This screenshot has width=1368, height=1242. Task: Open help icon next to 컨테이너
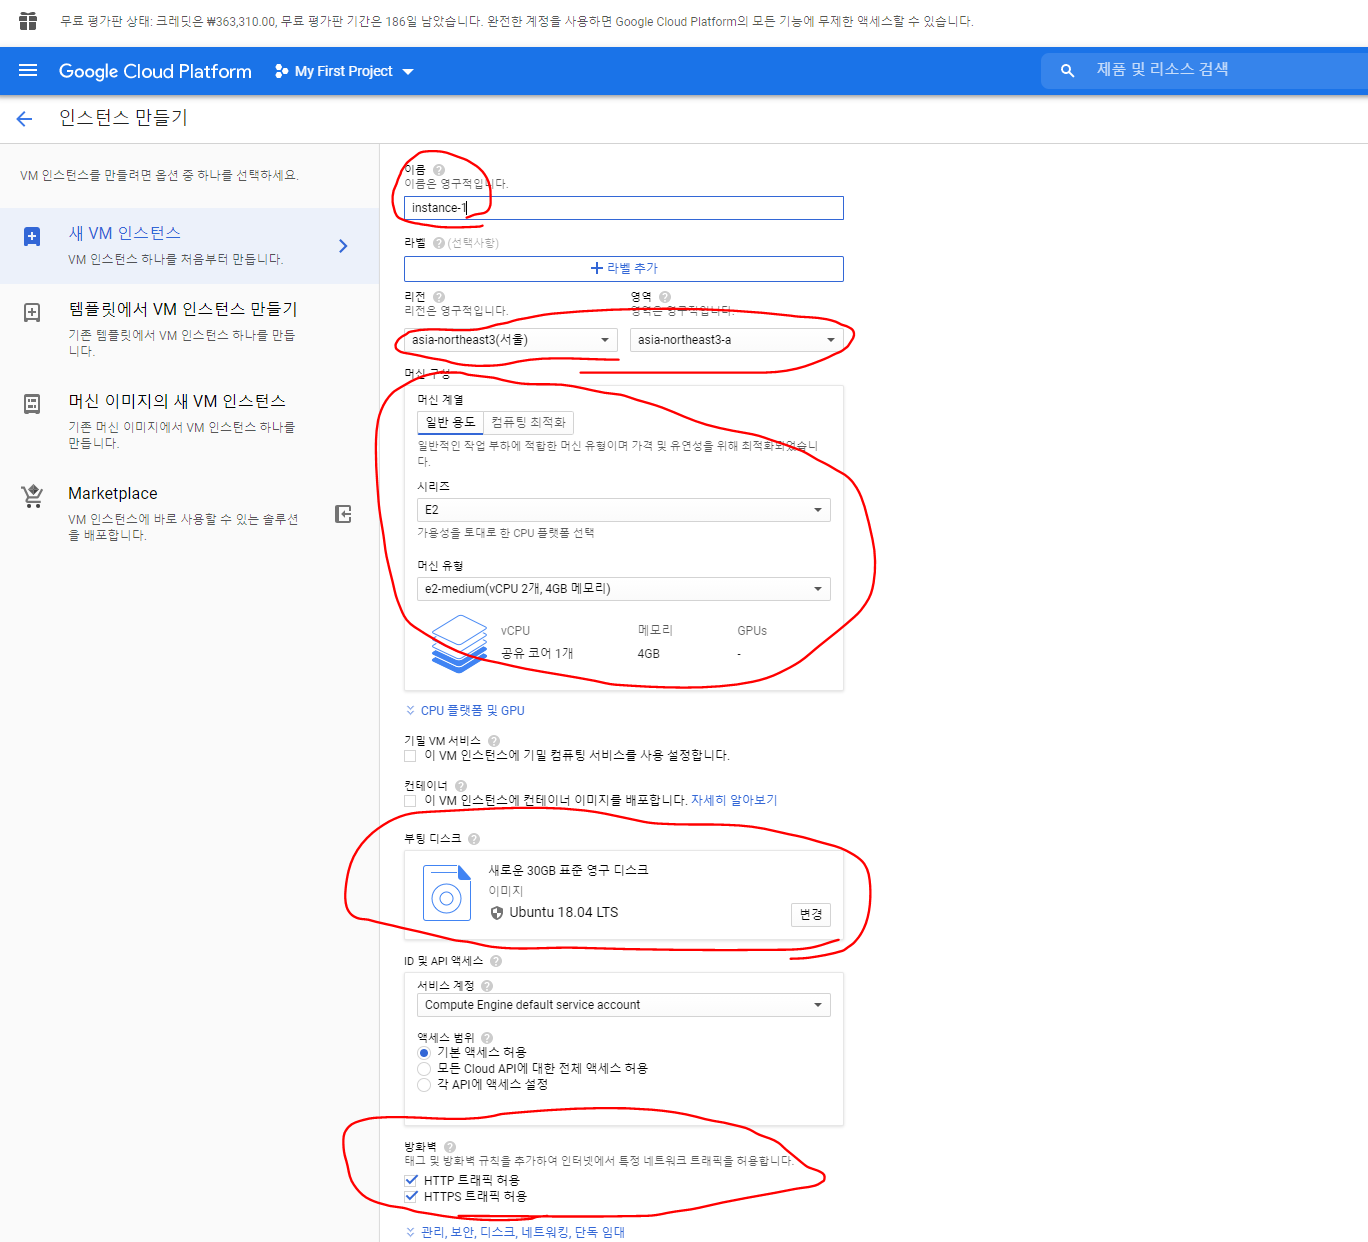[x=461, y=786]
